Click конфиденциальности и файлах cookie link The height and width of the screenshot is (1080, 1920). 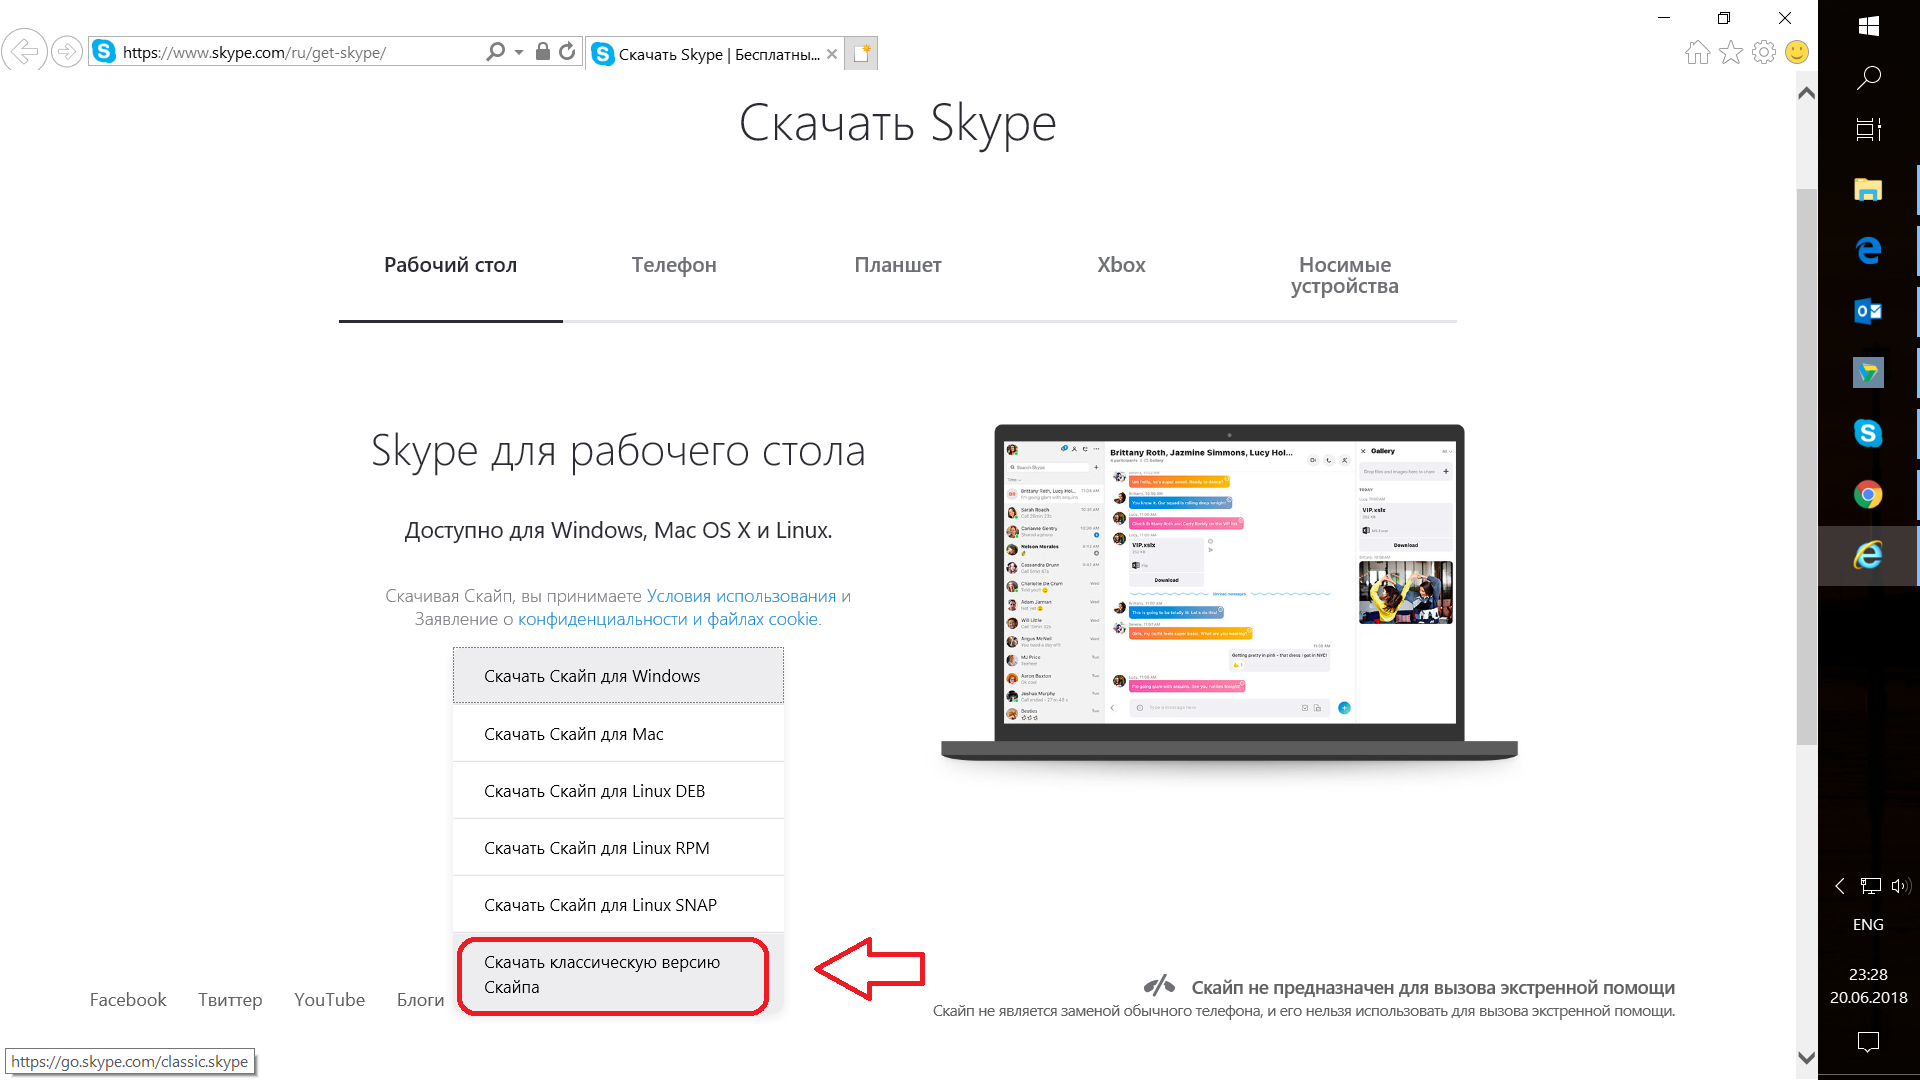pos(665,617)
